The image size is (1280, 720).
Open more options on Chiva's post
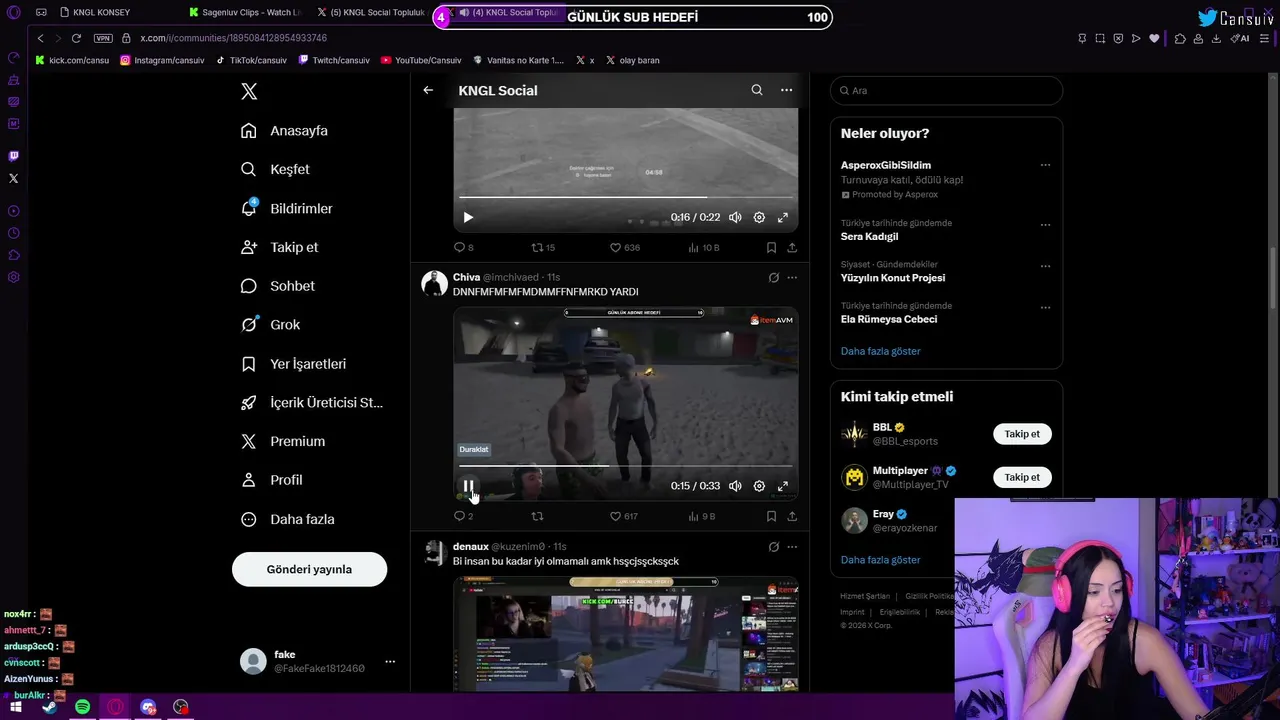point(792,278)
